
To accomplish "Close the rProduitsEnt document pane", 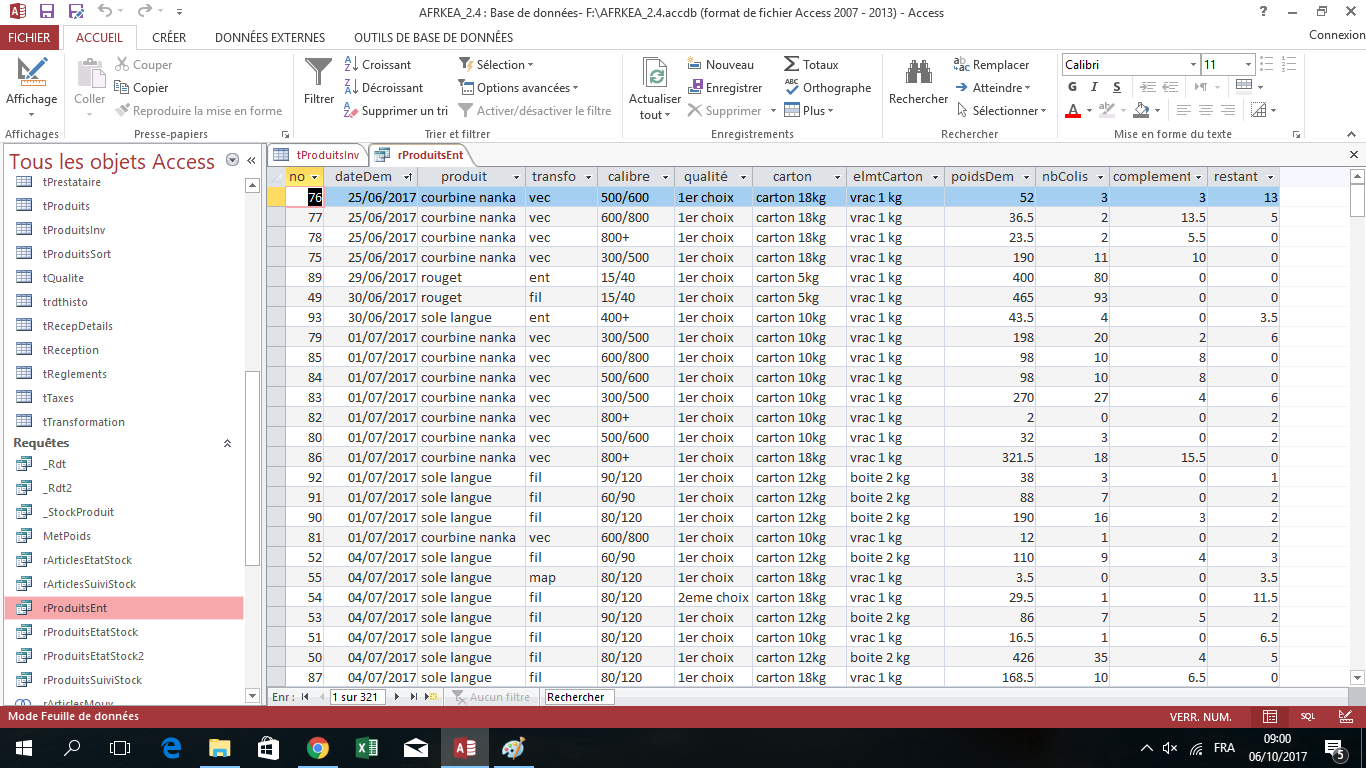I will [x=1354, y=155].
